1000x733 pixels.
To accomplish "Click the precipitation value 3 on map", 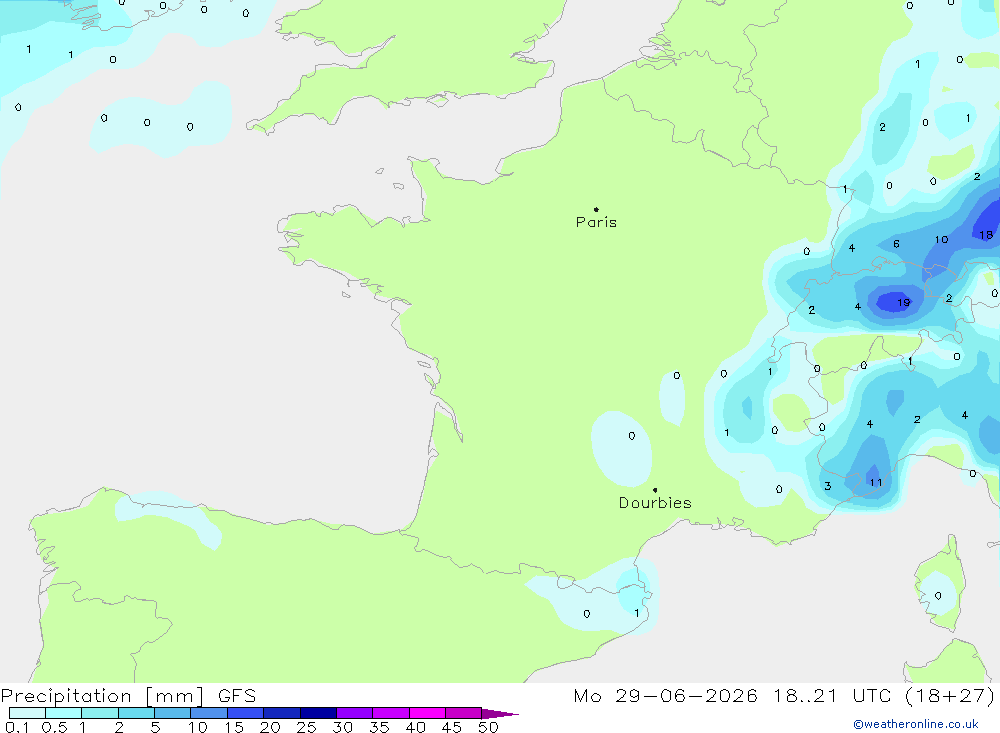I will (827, 486).
